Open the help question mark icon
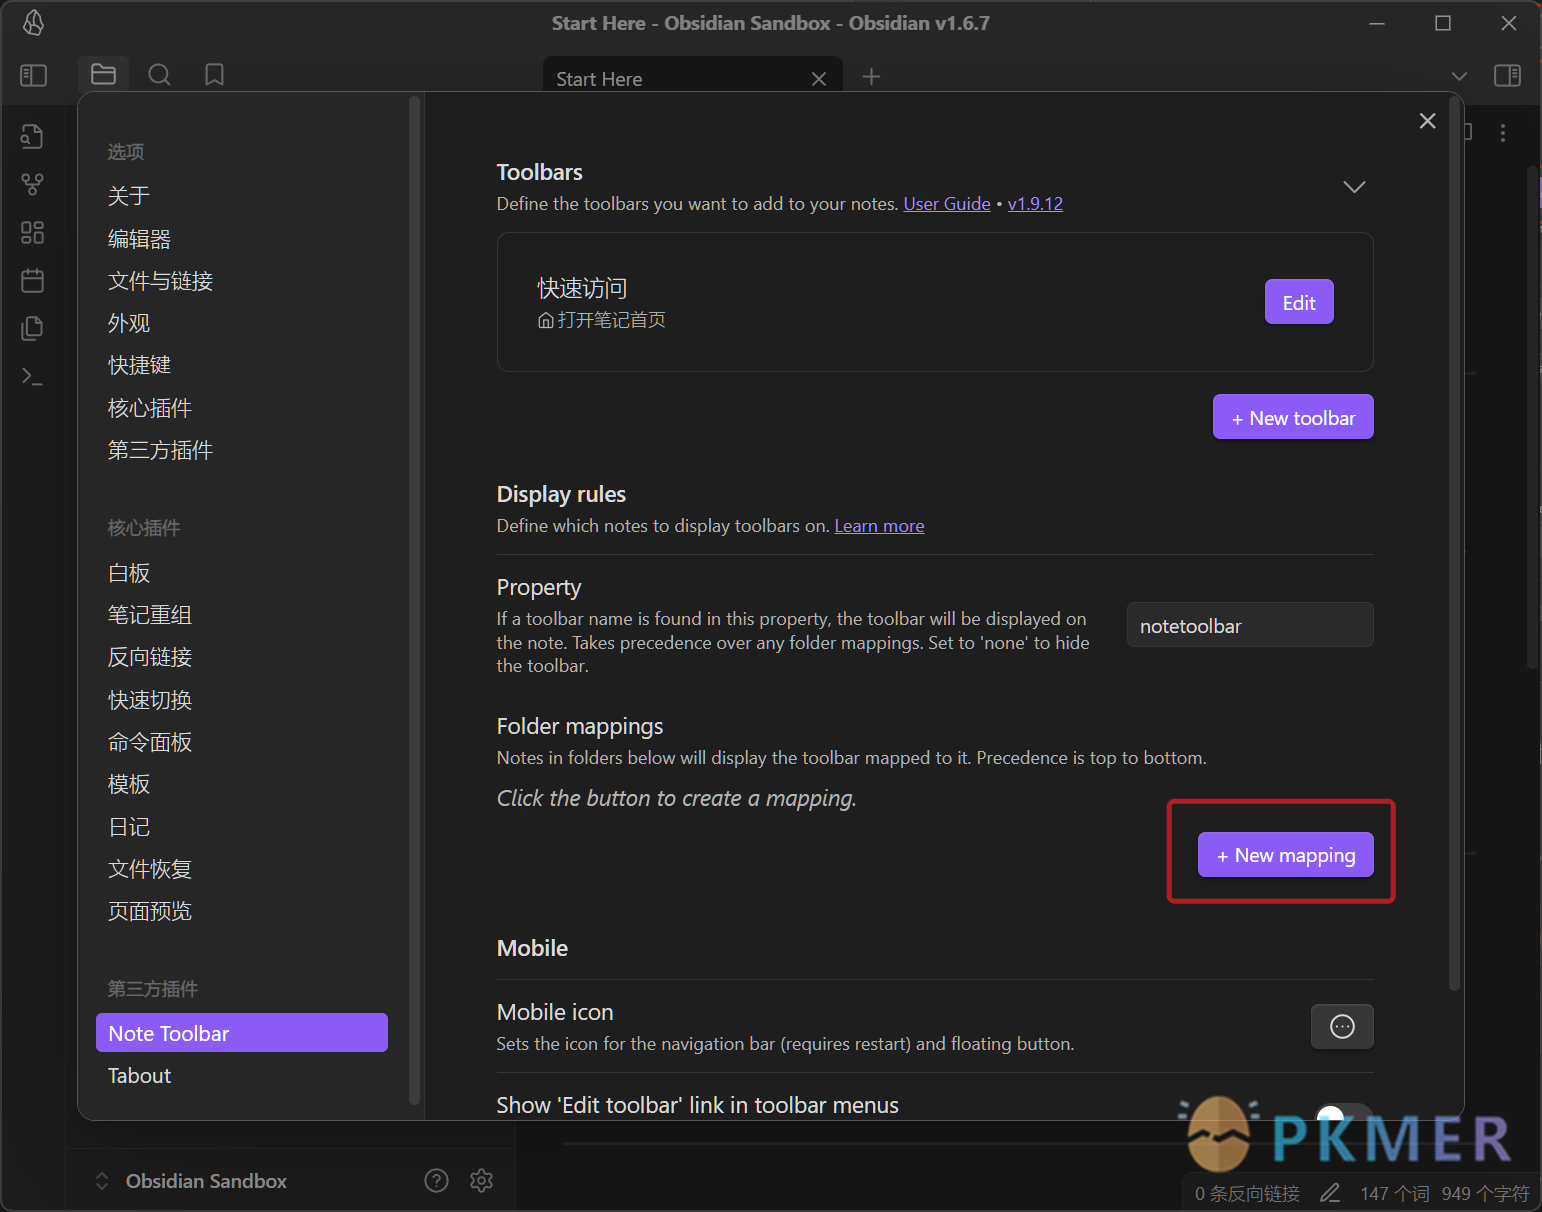 (x=436, y=1181)
